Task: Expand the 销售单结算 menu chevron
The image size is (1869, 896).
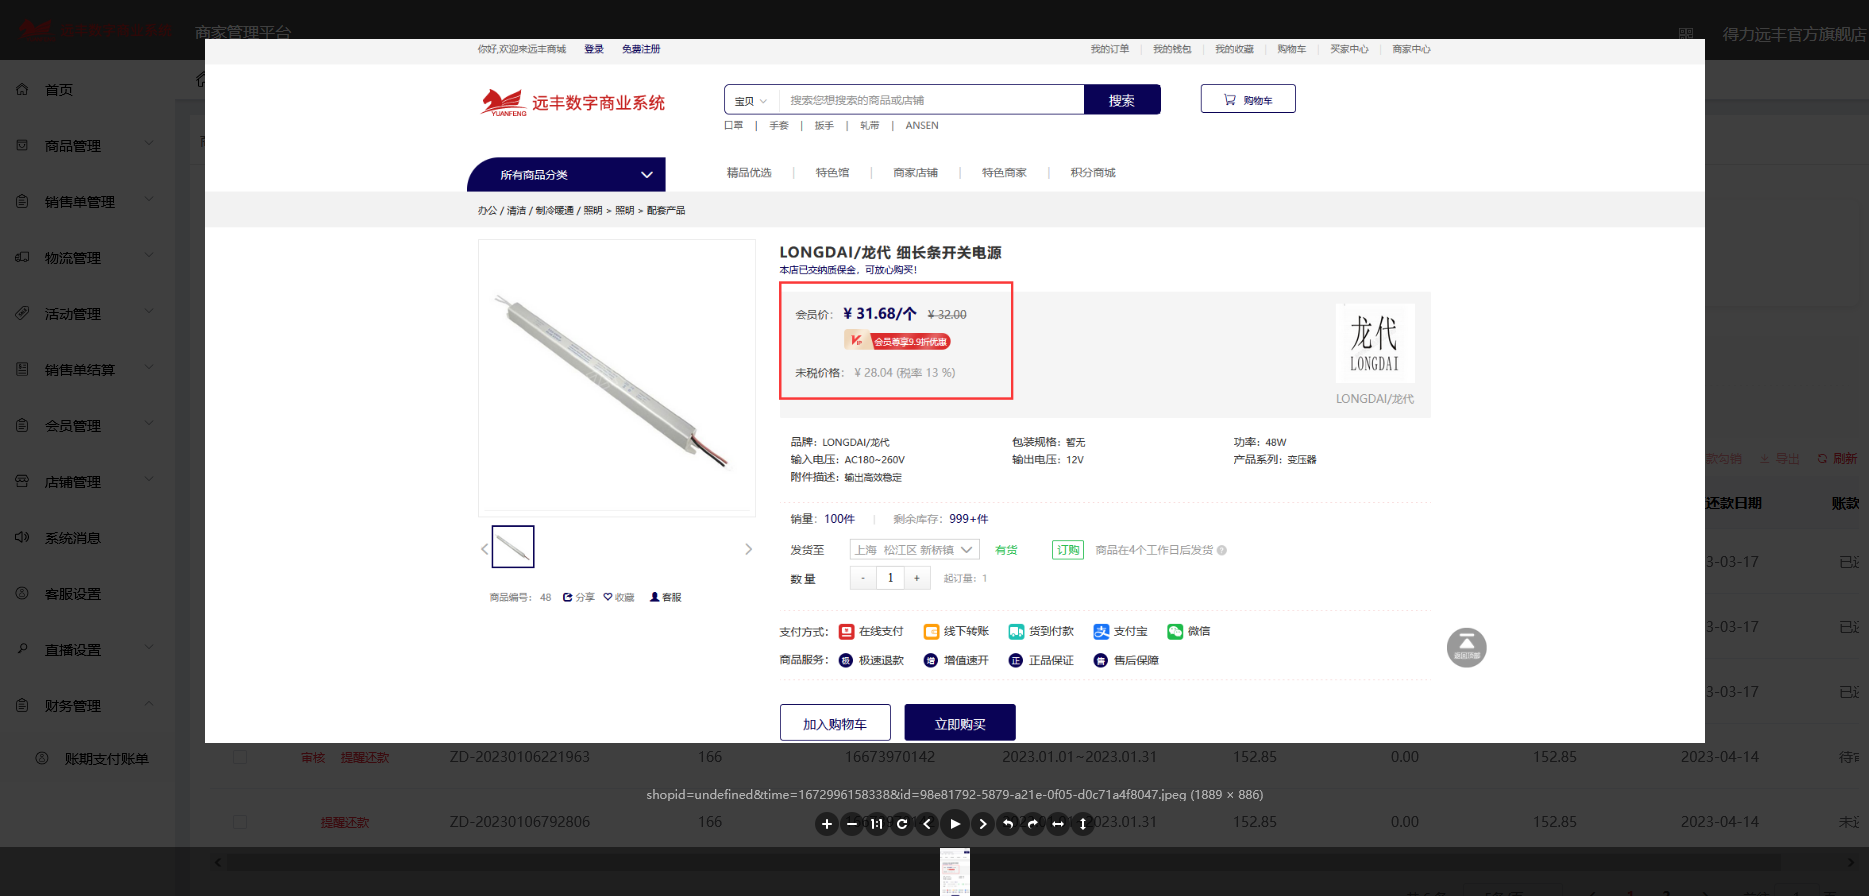Action: click(149, 367)
